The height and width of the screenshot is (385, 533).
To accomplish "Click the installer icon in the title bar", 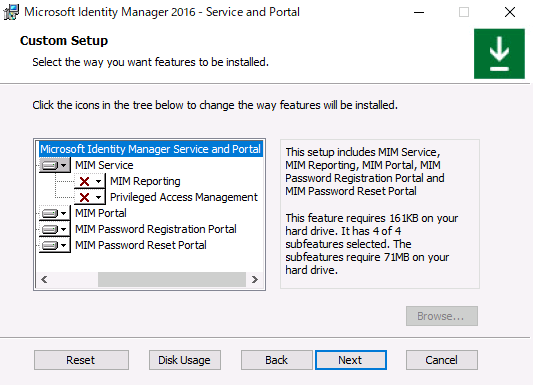I will click(11, 12).
